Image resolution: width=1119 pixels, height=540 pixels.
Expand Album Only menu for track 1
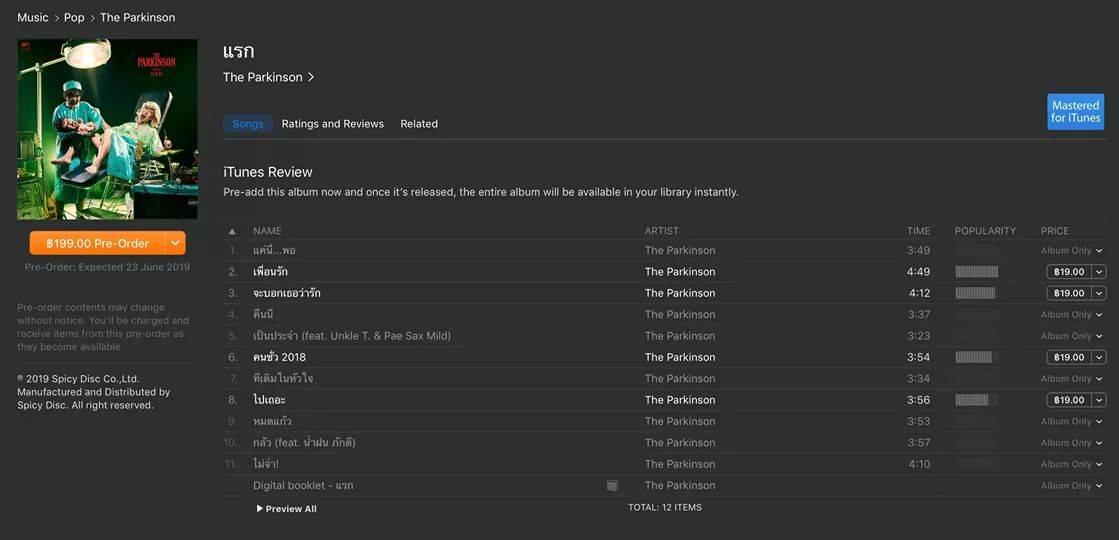point(1099,250)
